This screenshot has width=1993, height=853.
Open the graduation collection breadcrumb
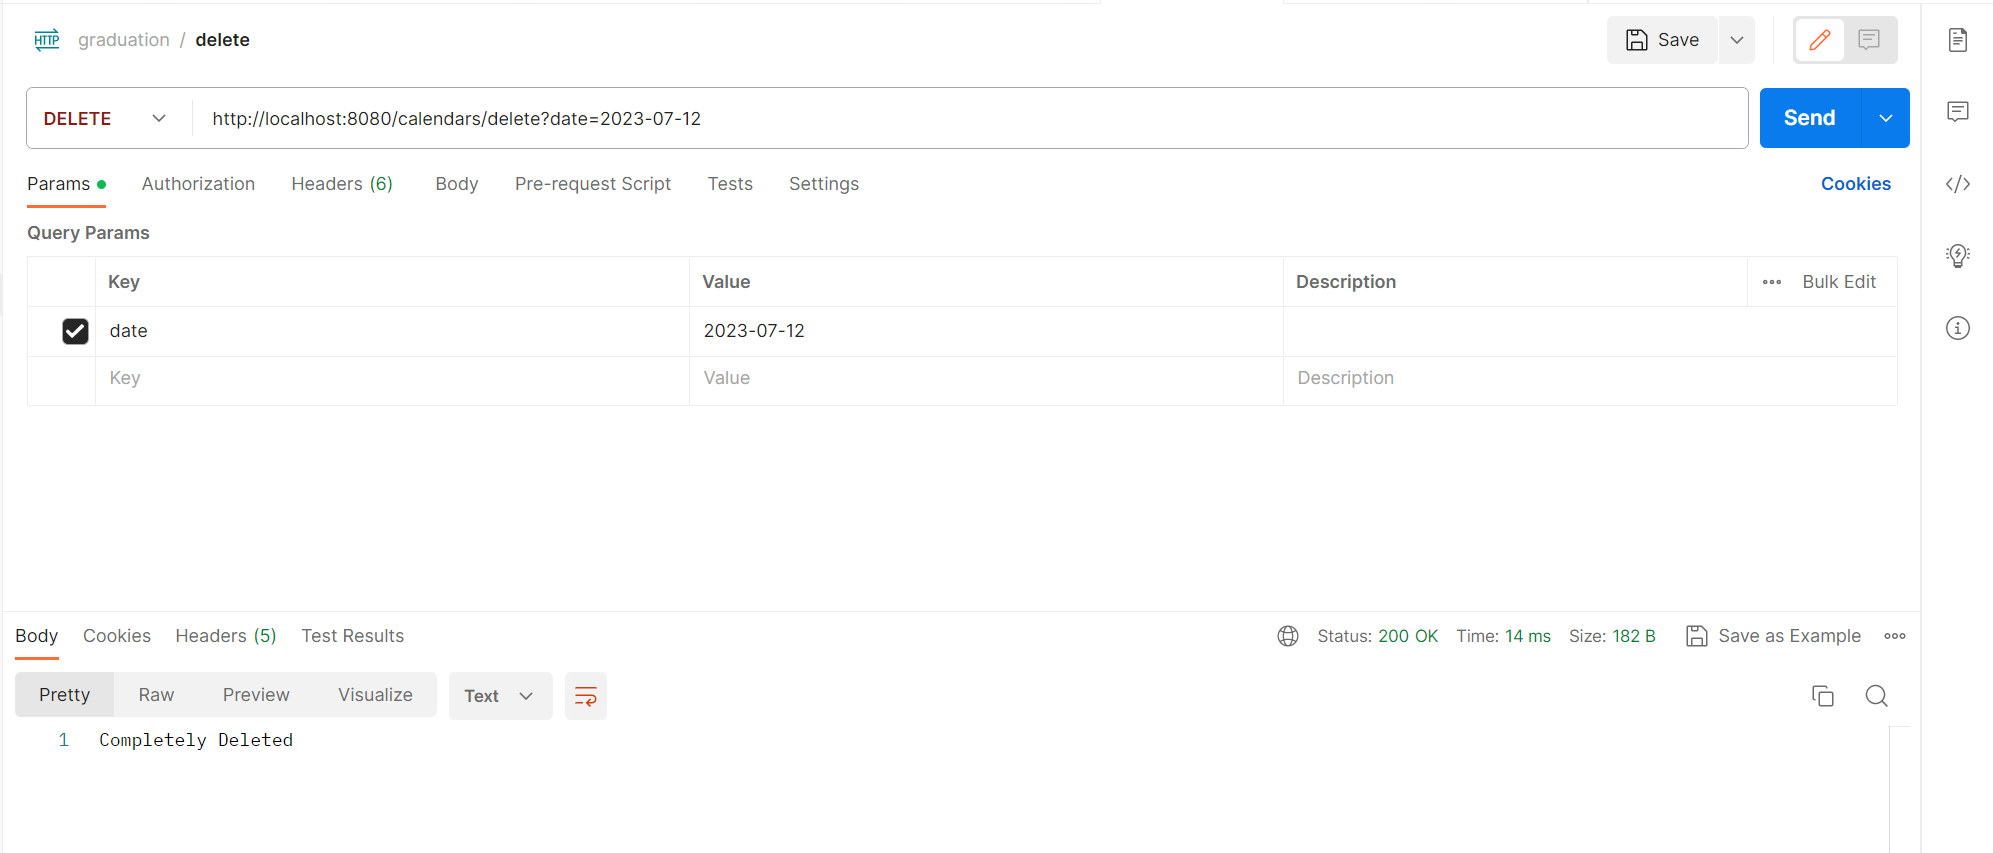tap(124, 40)
